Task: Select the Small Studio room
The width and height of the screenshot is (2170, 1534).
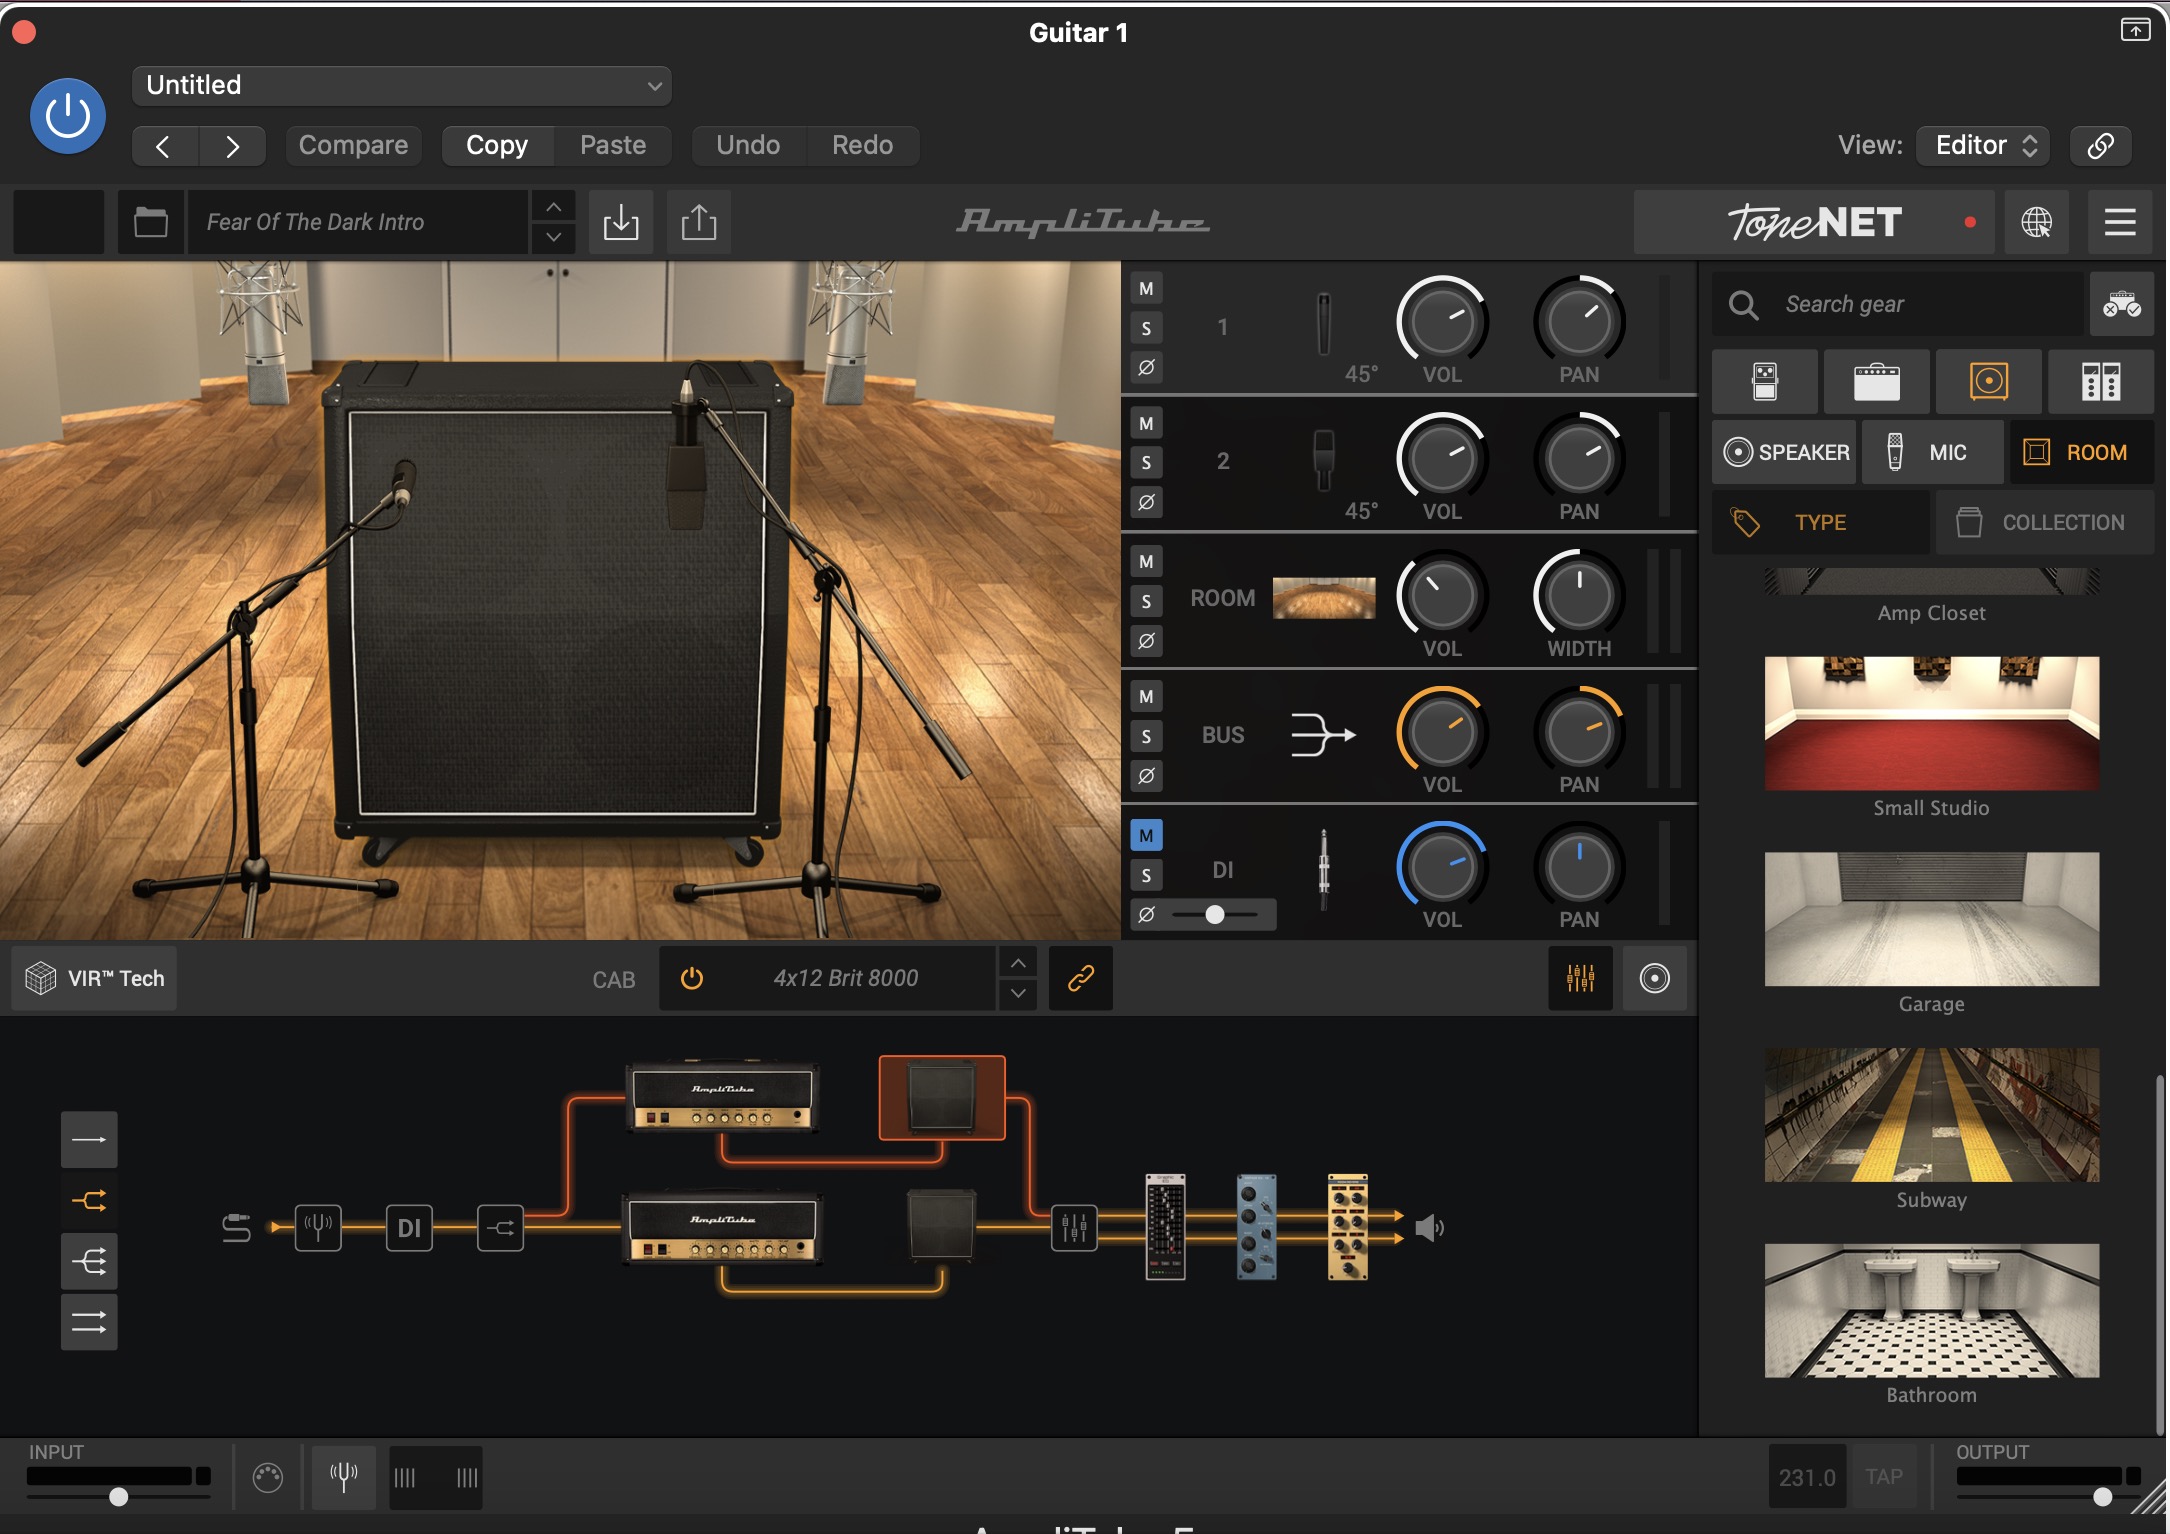Action: pos(1931,723)
